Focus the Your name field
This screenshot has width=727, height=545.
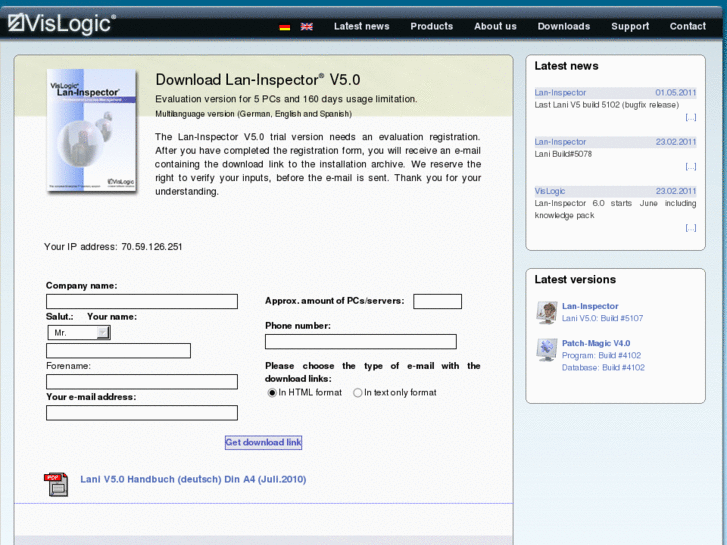pyautogui.click(x=118, y=351)
